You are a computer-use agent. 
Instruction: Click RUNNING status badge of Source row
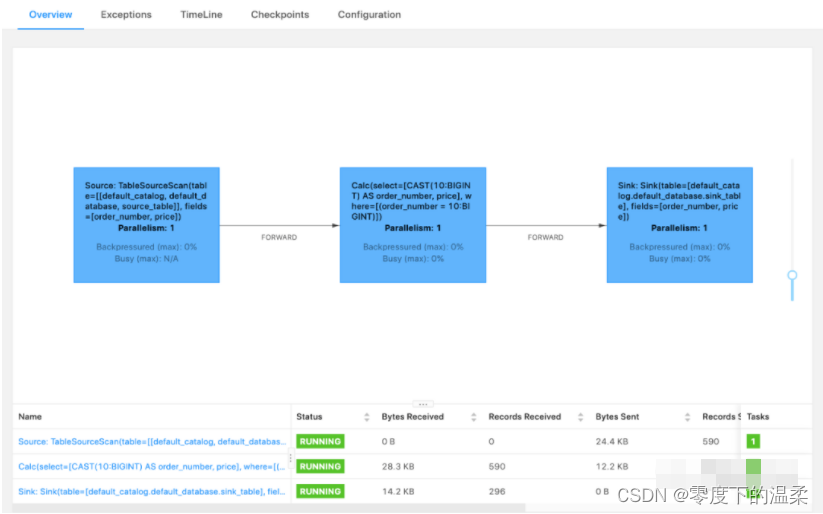click(320, 442)
